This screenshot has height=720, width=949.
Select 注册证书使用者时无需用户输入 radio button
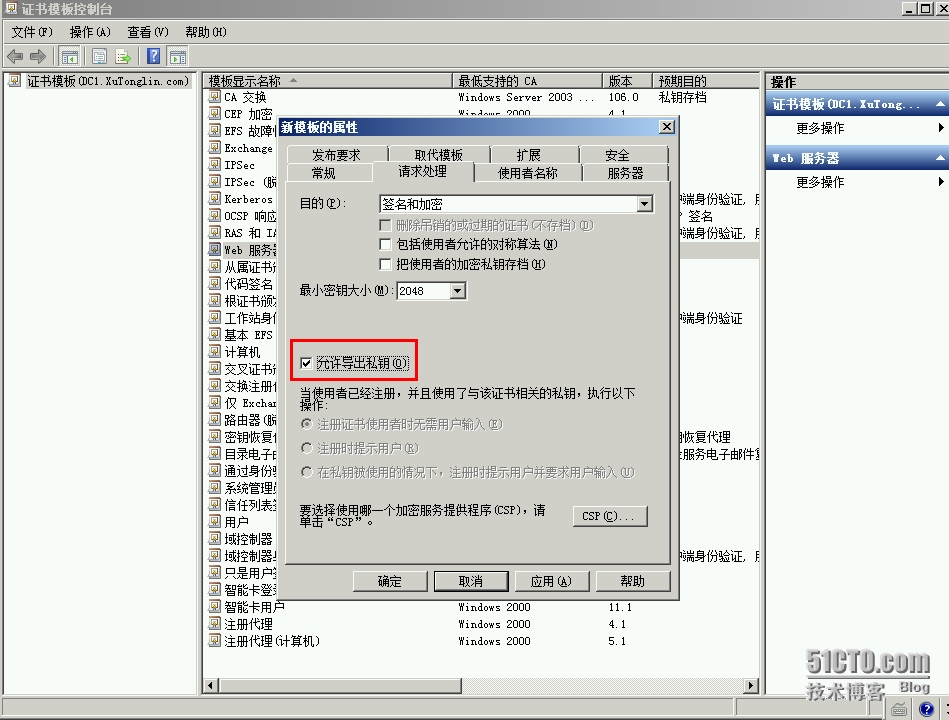(x=307, y=424)
